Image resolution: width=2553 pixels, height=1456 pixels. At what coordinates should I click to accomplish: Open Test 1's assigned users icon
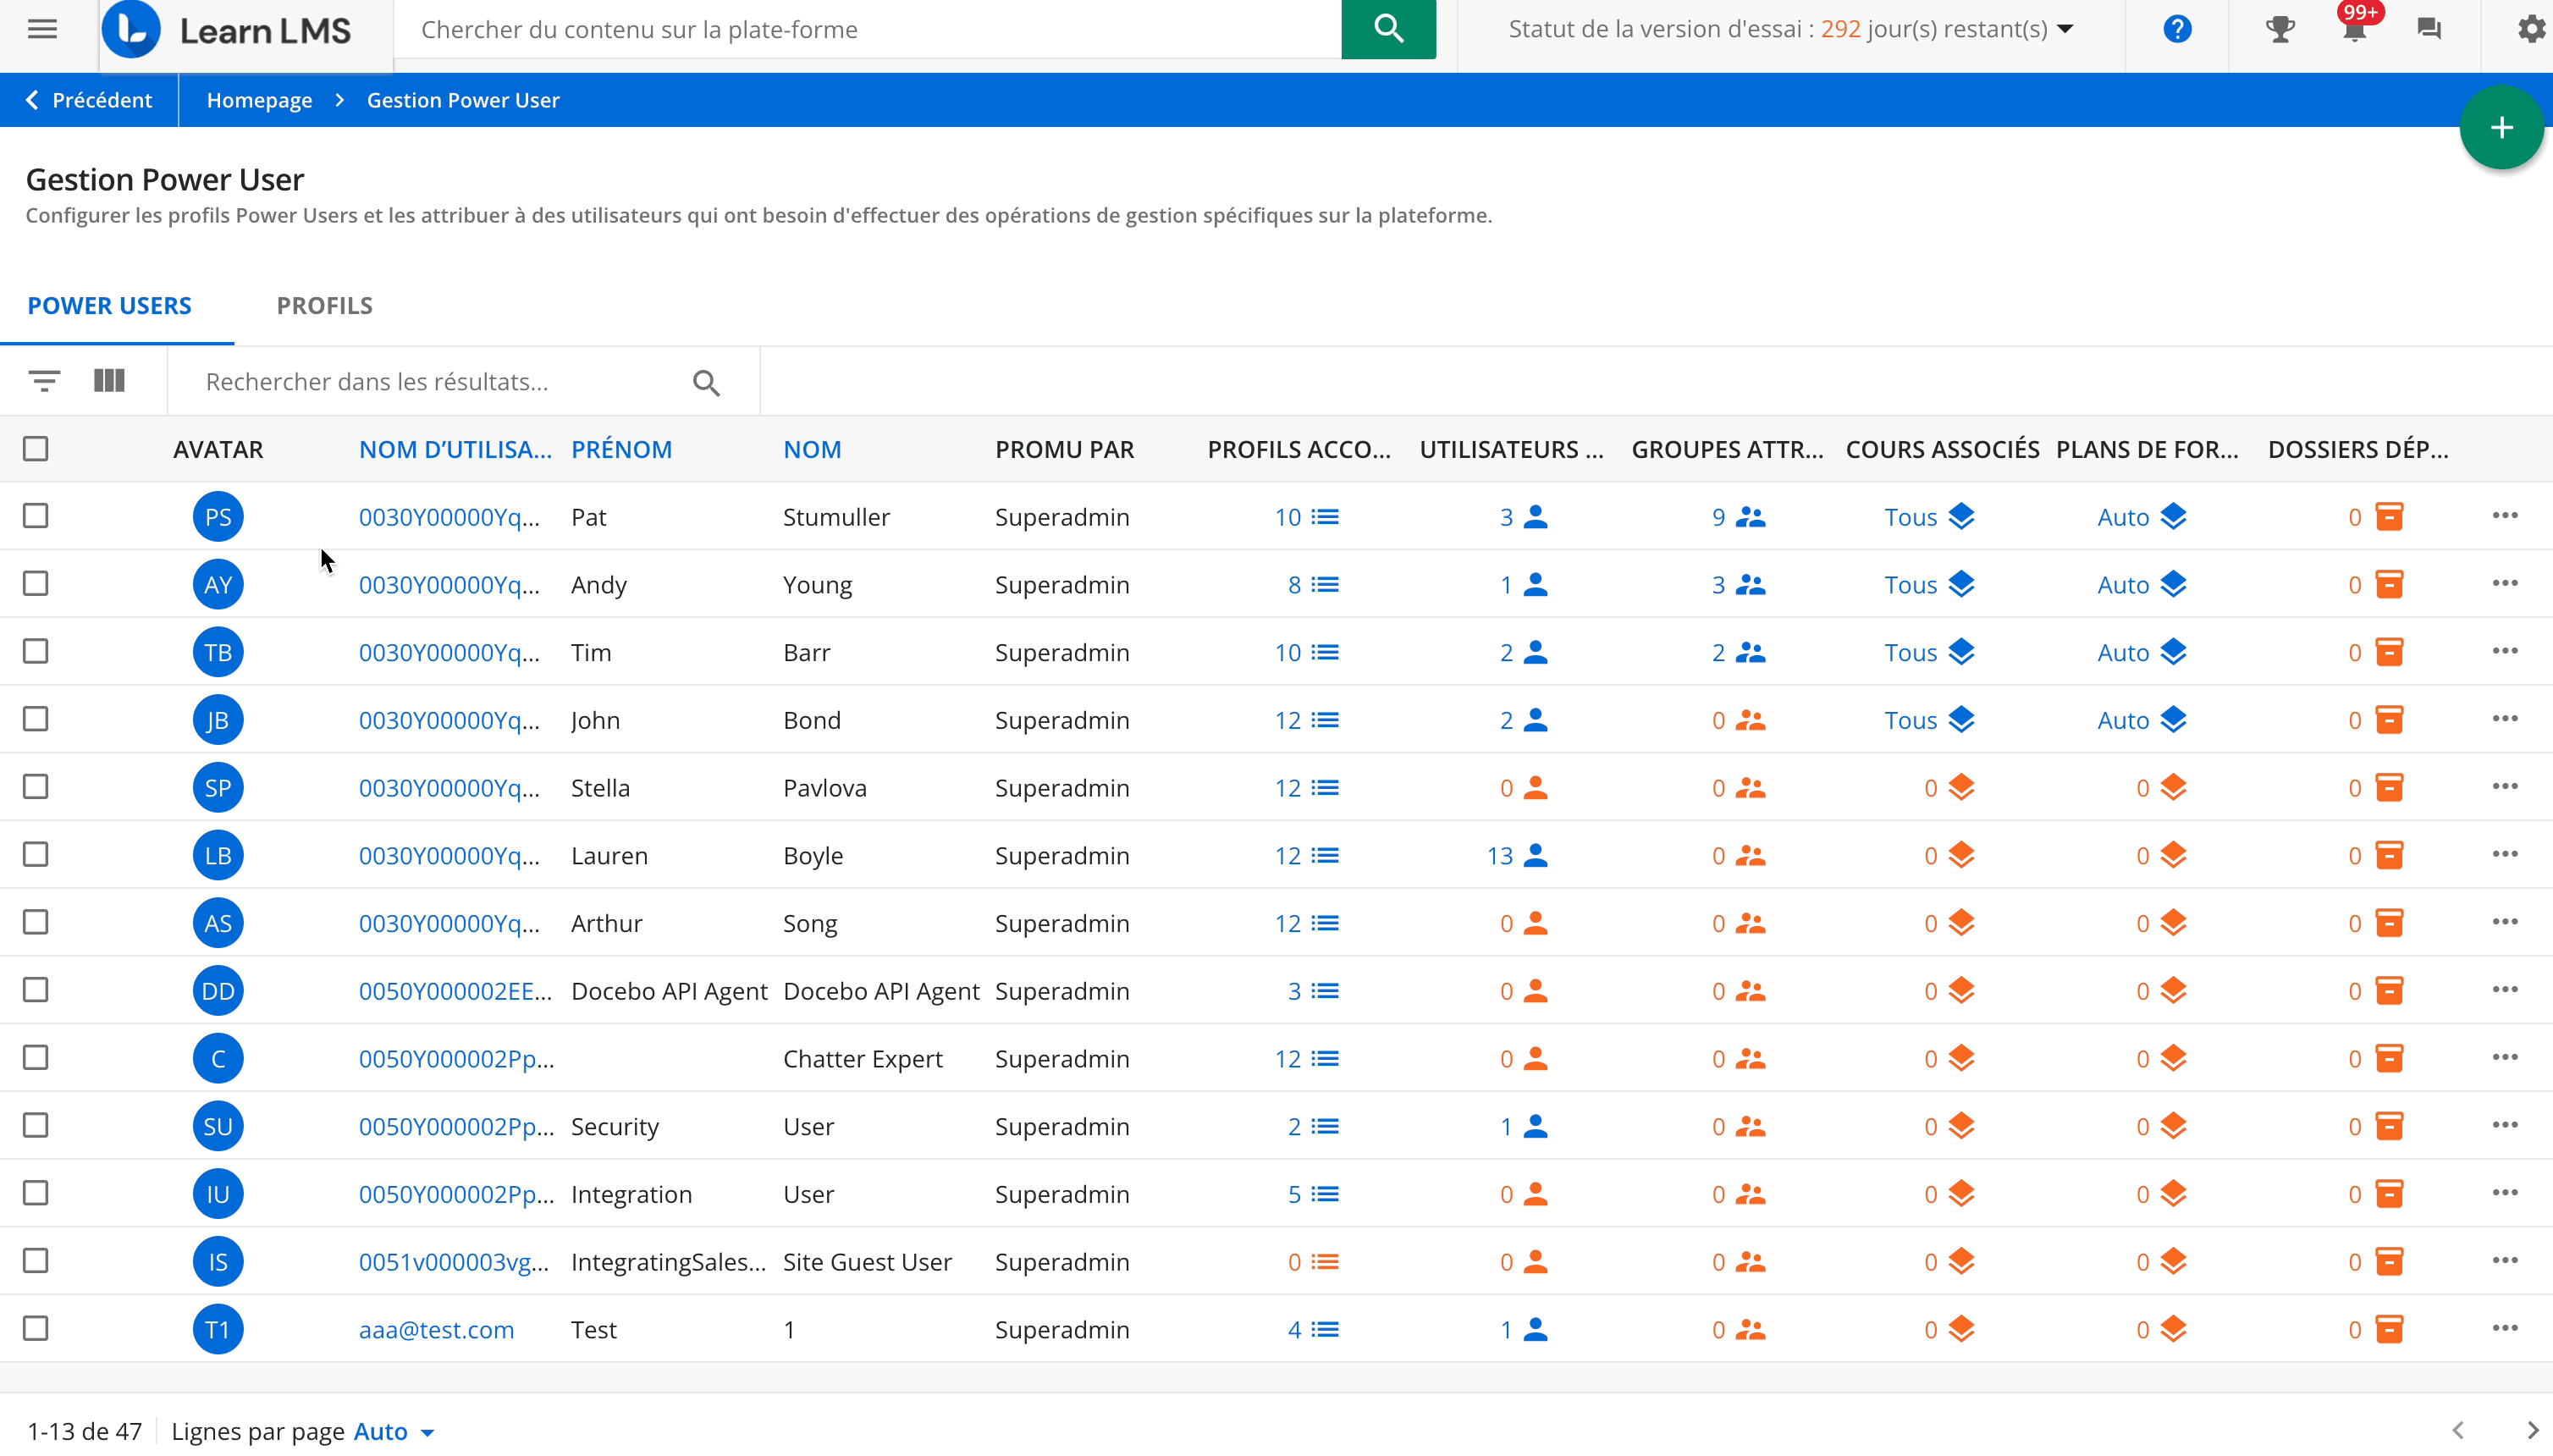pos(1535,1330)
